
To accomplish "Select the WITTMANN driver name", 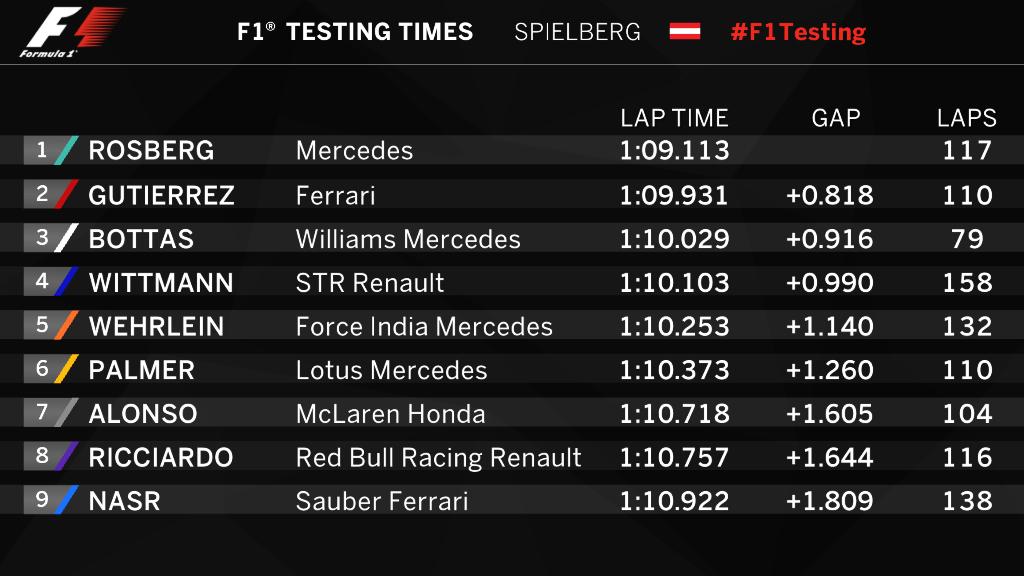I will click(161, 283).
